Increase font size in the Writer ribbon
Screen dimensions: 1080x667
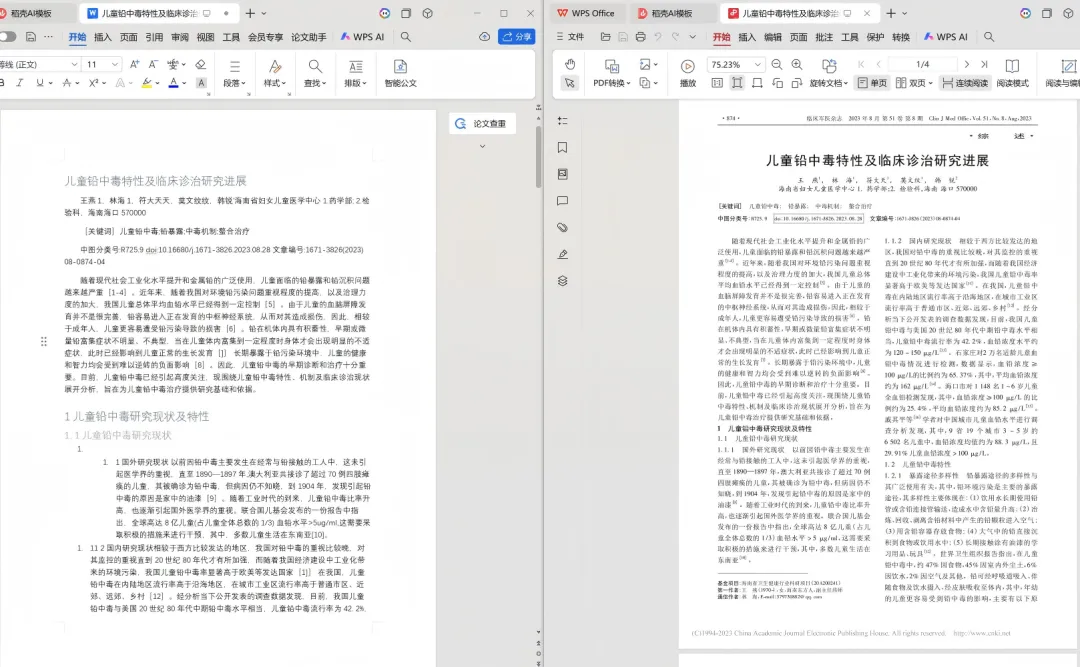134,64
